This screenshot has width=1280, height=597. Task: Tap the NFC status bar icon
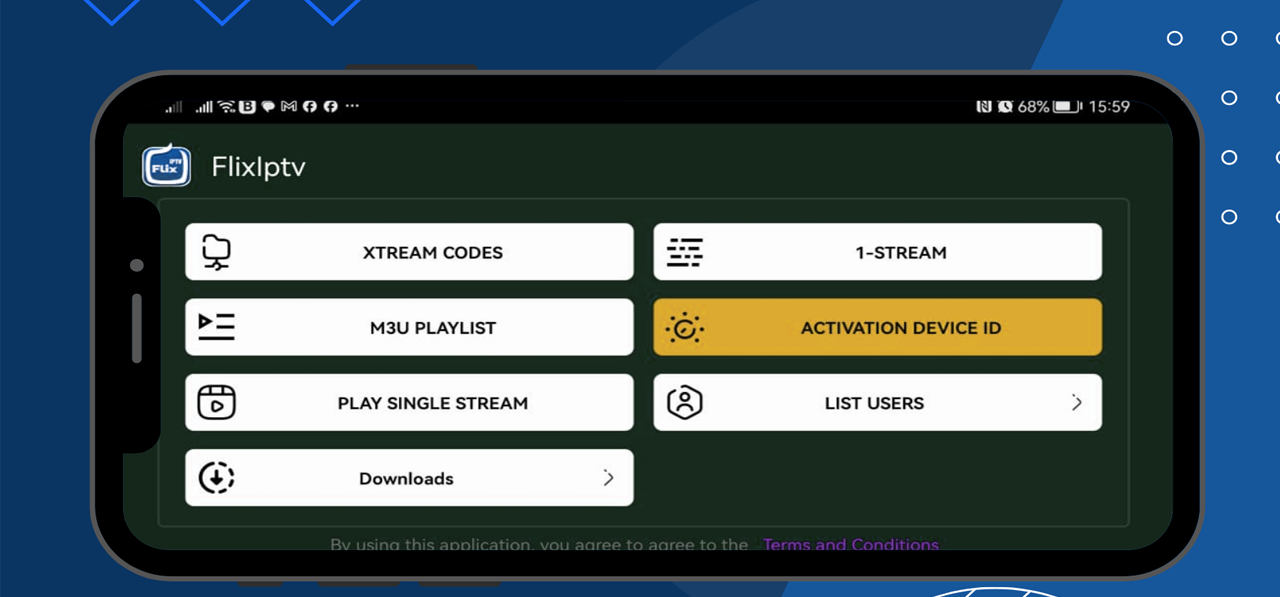(x=983, y=107)
